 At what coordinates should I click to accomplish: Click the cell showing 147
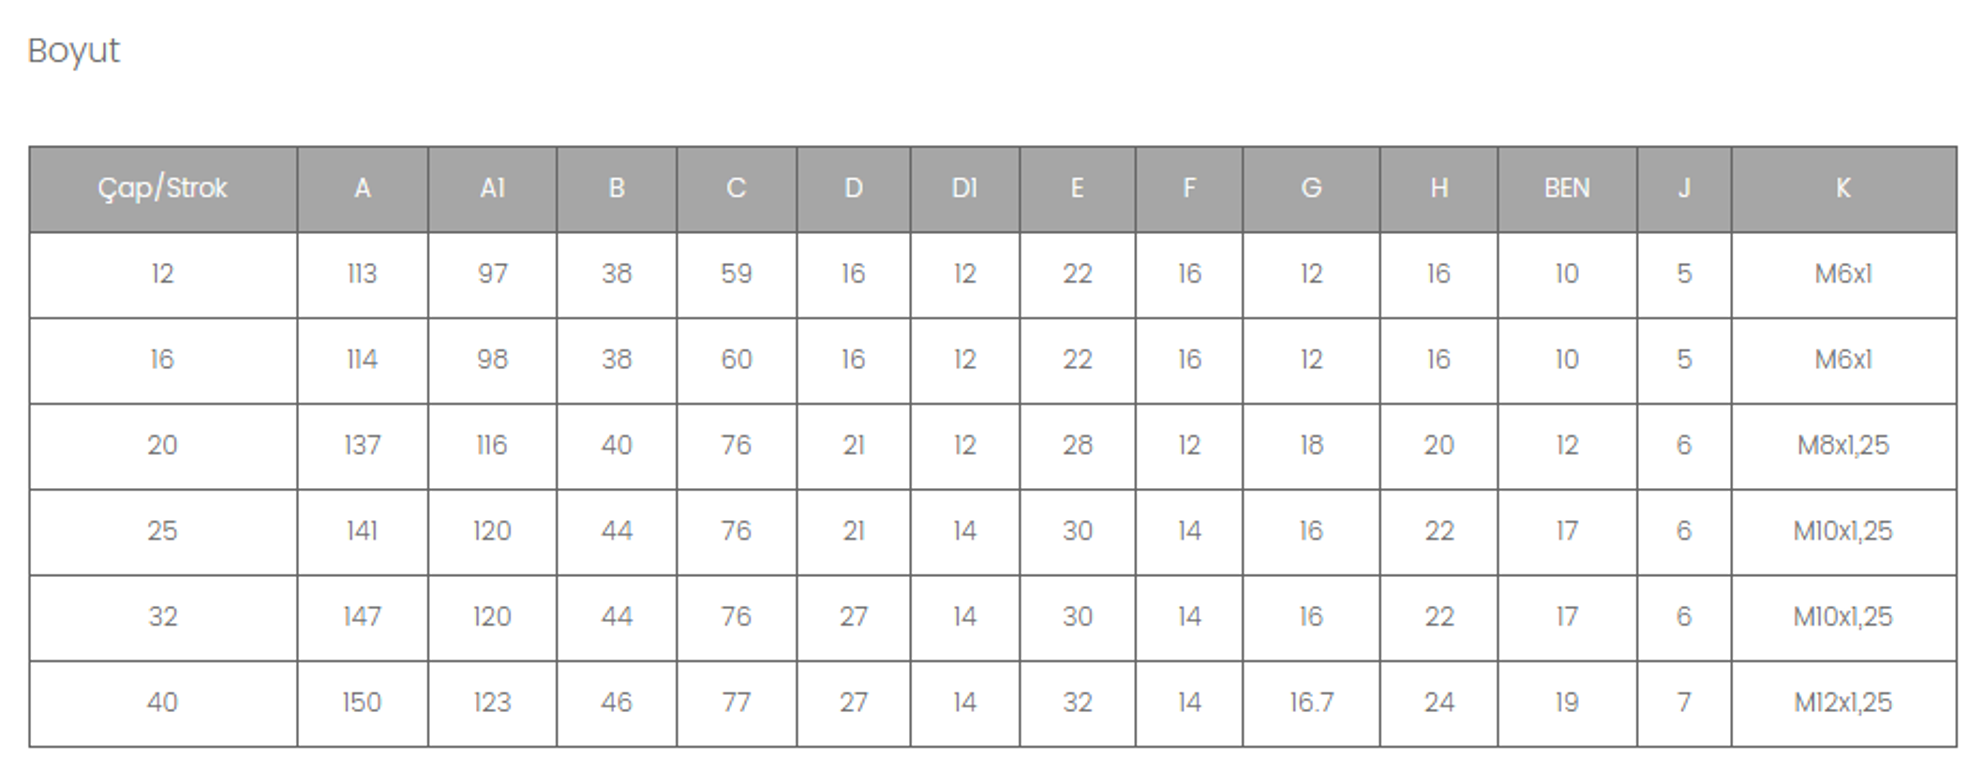tap(361, 617)
